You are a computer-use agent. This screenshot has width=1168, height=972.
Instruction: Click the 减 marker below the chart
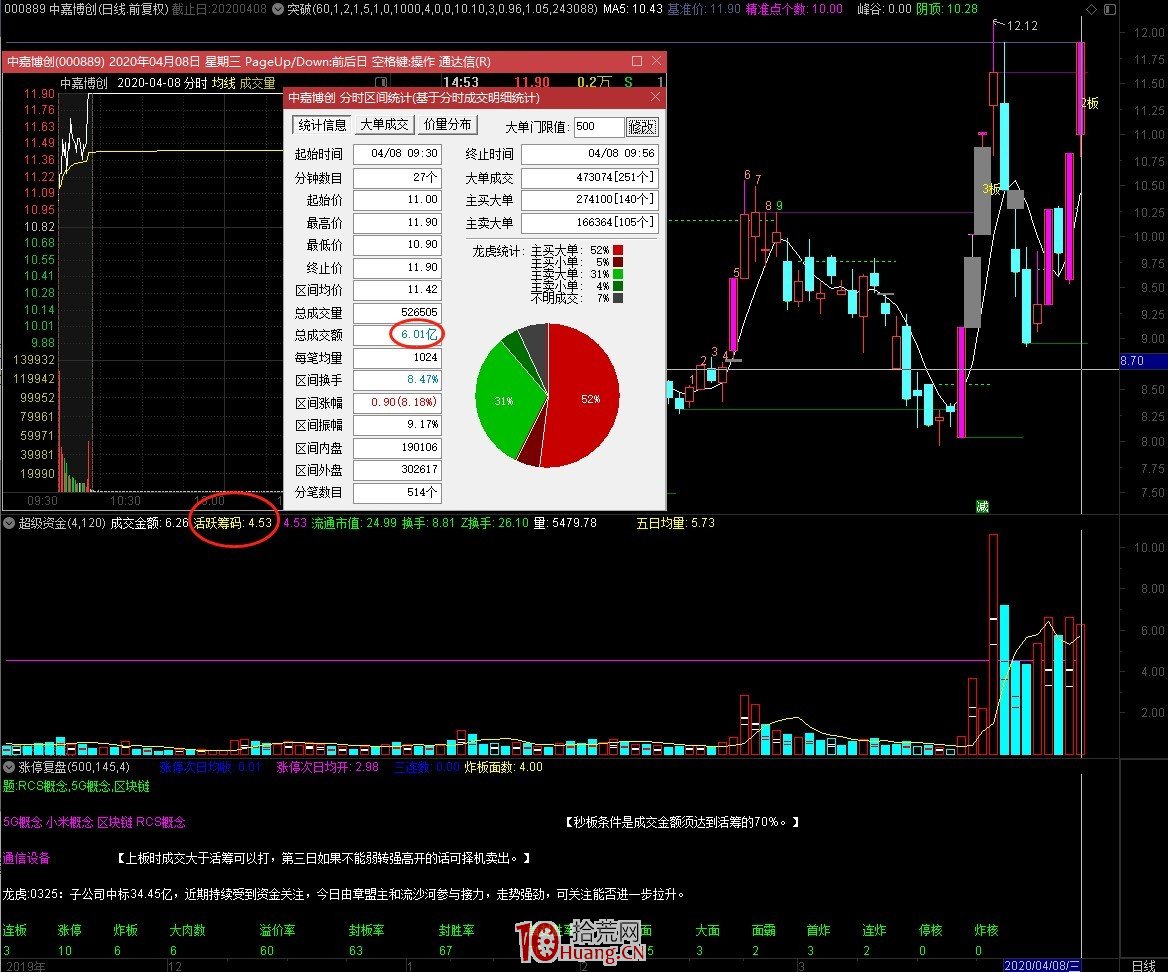(x=983, y=506)
